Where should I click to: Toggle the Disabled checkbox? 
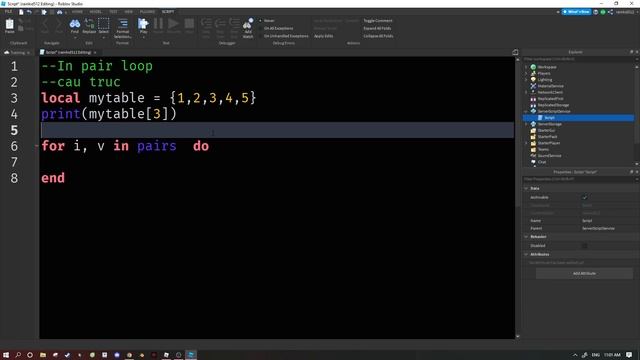[585, 246]
